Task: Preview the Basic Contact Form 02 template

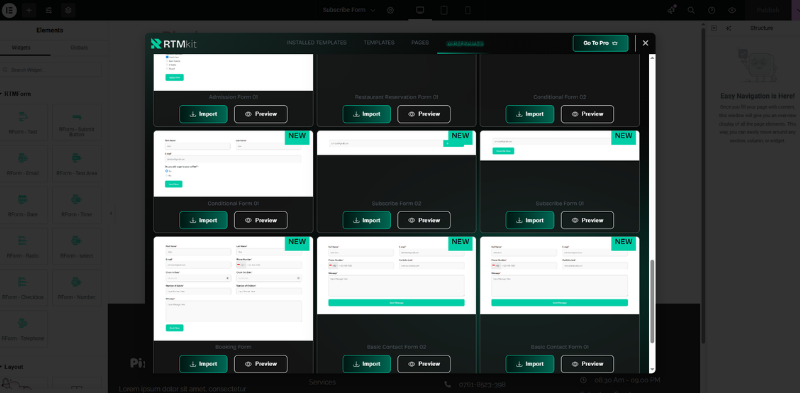Action: 424,364
